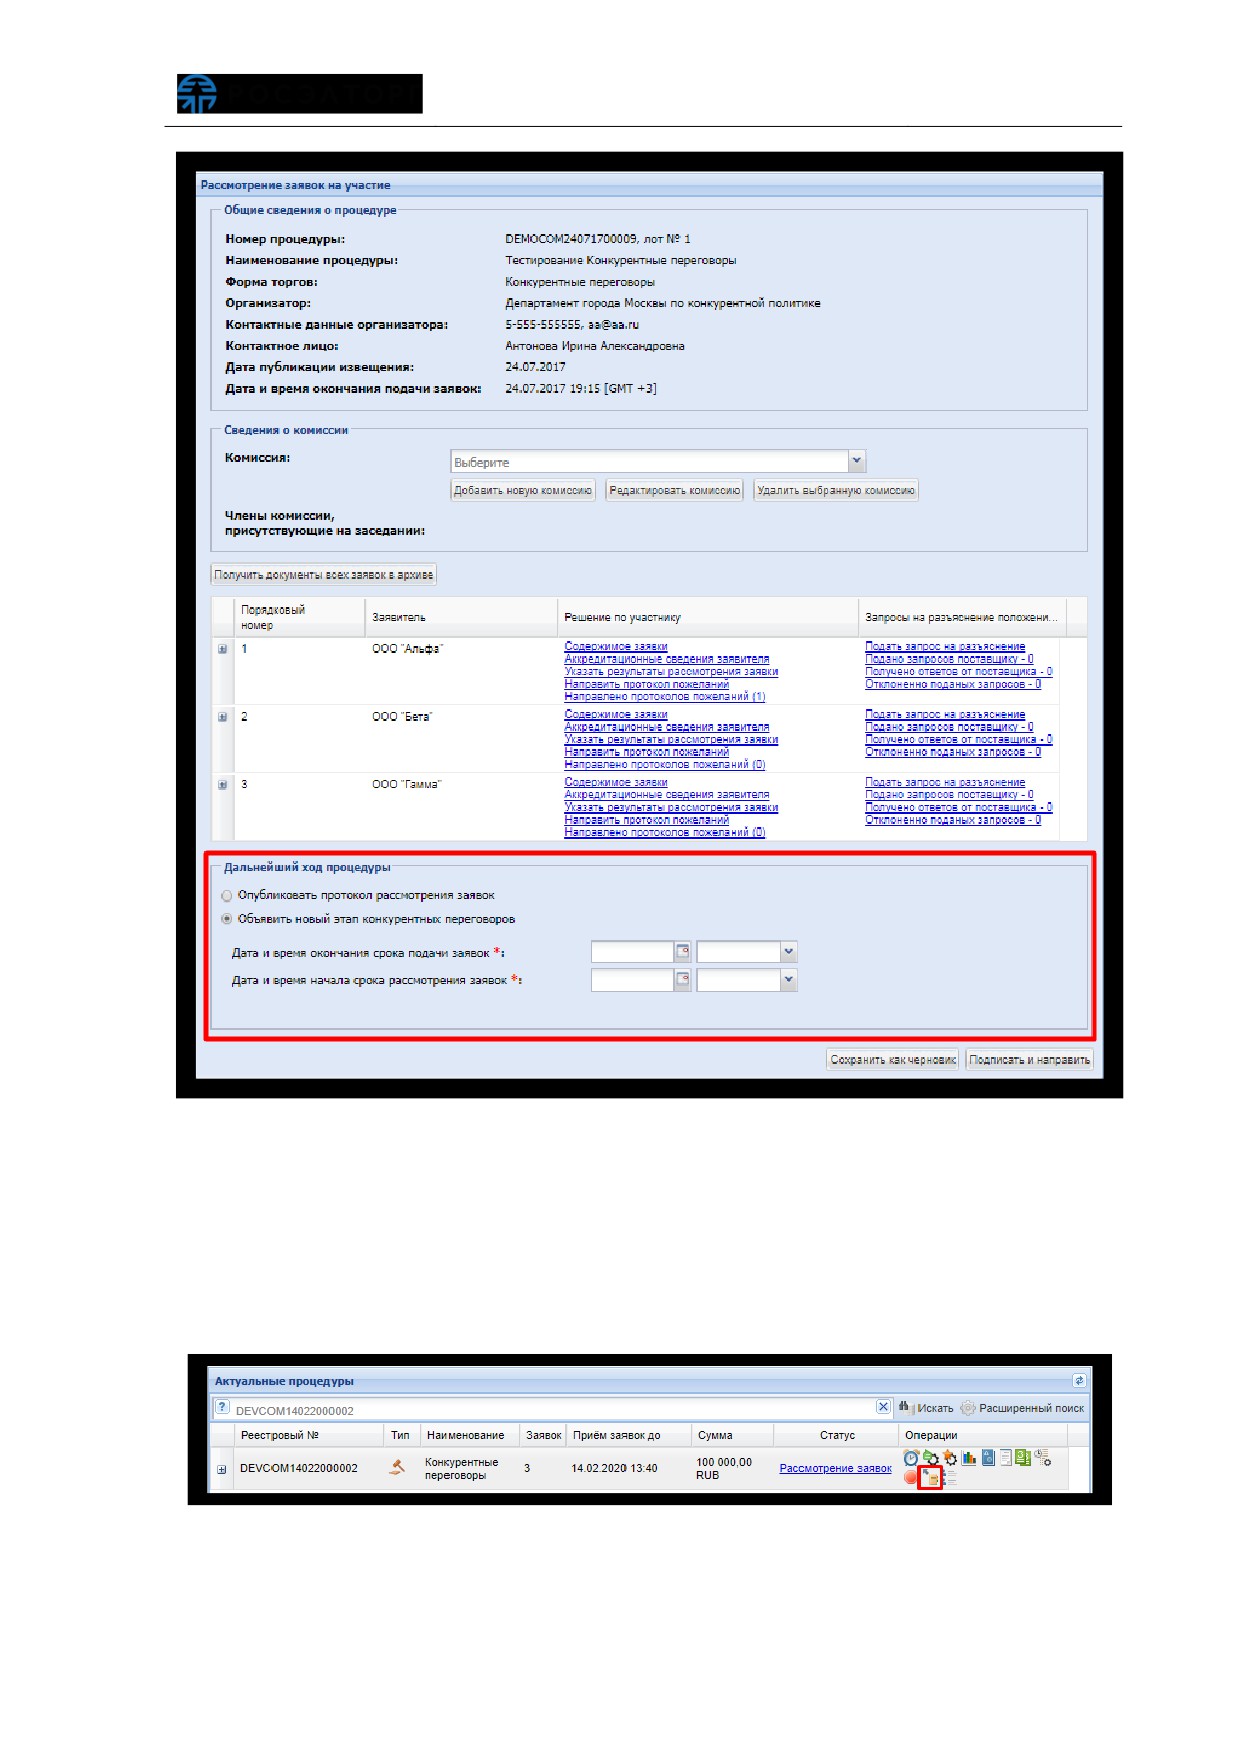Image resolution: width=1239 pixels, height=1752 pixels.
Task: Expand row 3 ООО "Гамма"
Action: click(222, 785)
